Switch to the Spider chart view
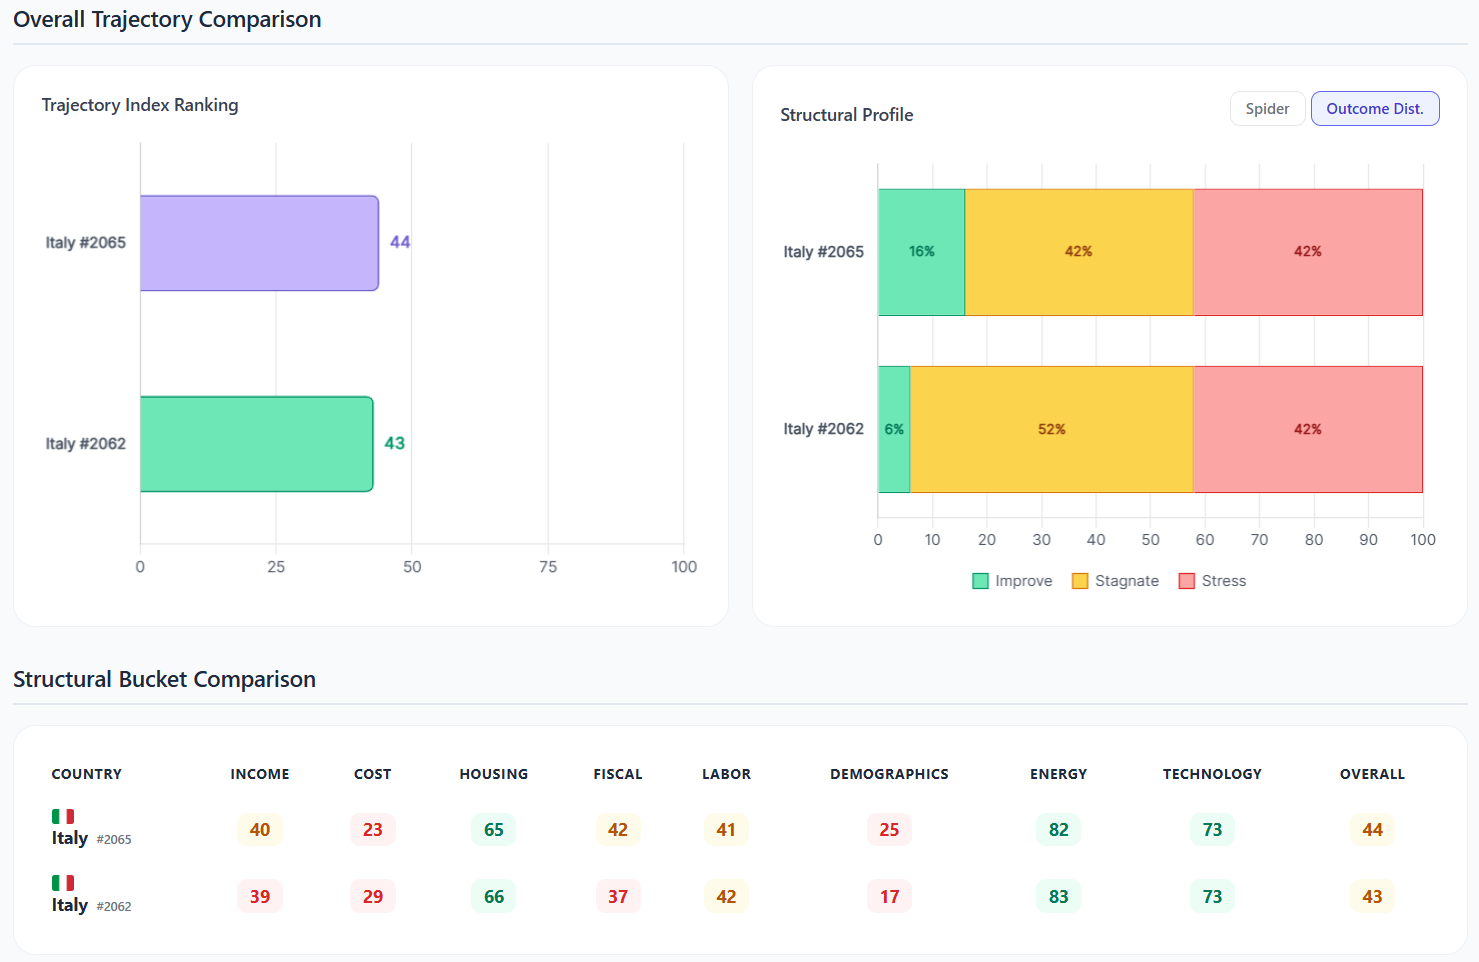This screenshot has height=962, width=1479. click(1267, 109)
